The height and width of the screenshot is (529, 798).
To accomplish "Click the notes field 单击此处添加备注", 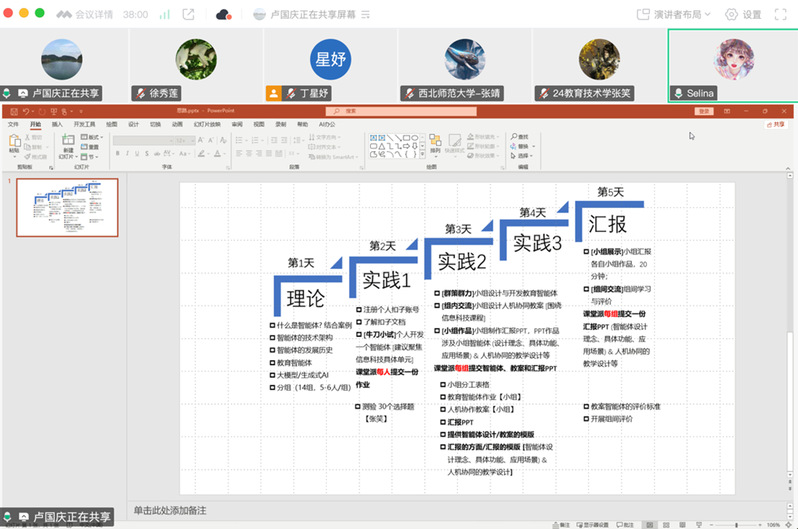I will pos(170,510).
